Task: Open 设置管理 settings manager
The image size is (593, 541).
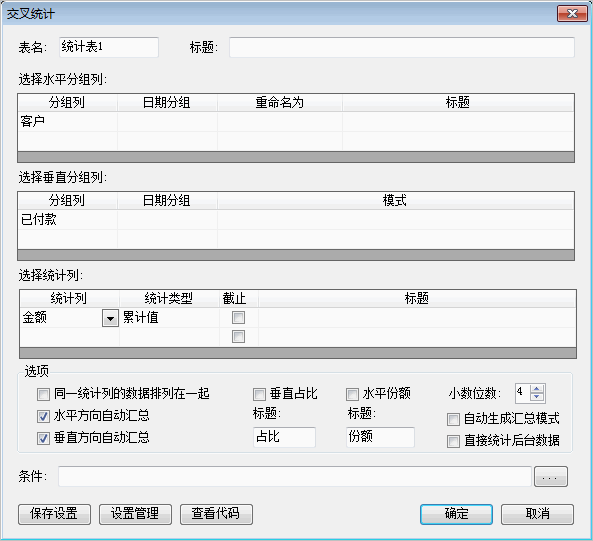Action: pos(135,514)
